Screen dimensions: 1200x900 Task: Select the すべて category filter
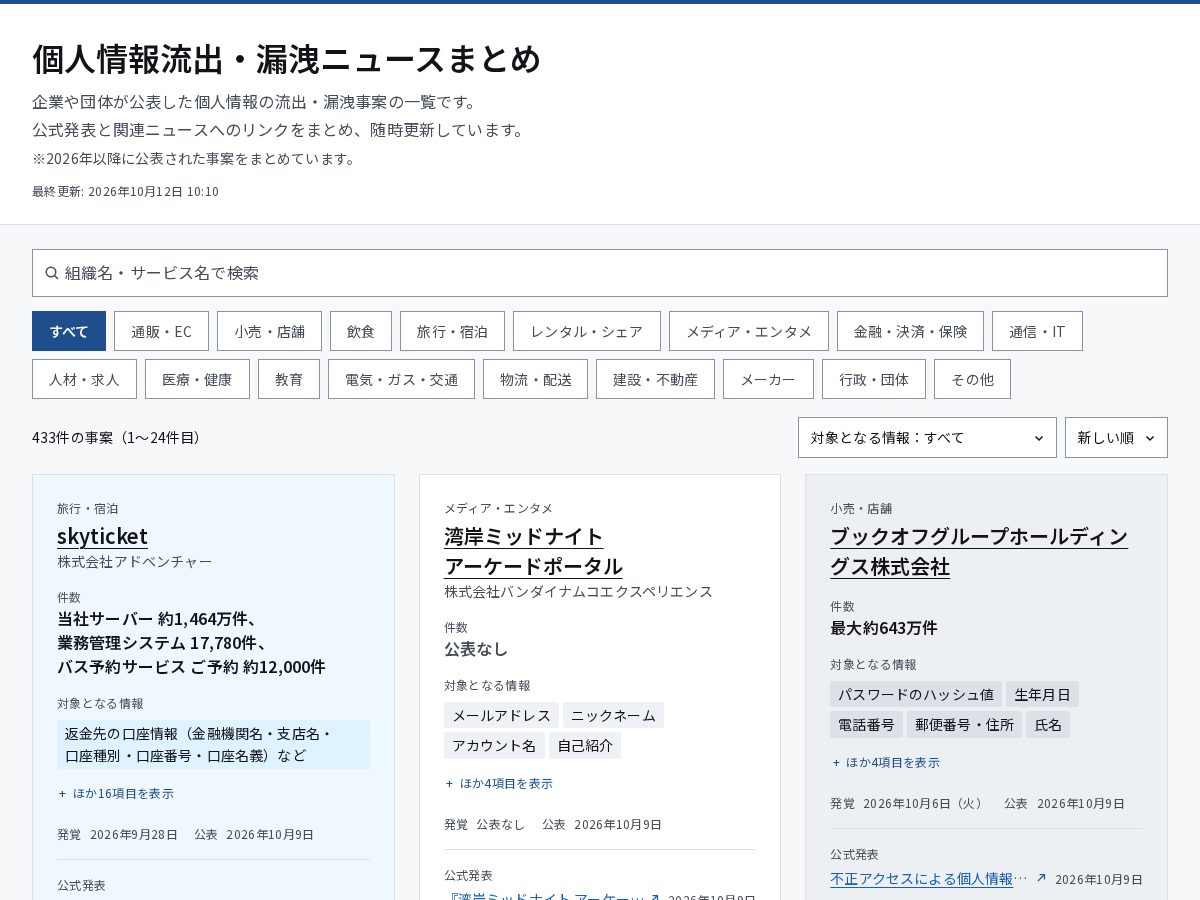pos(69,331)
